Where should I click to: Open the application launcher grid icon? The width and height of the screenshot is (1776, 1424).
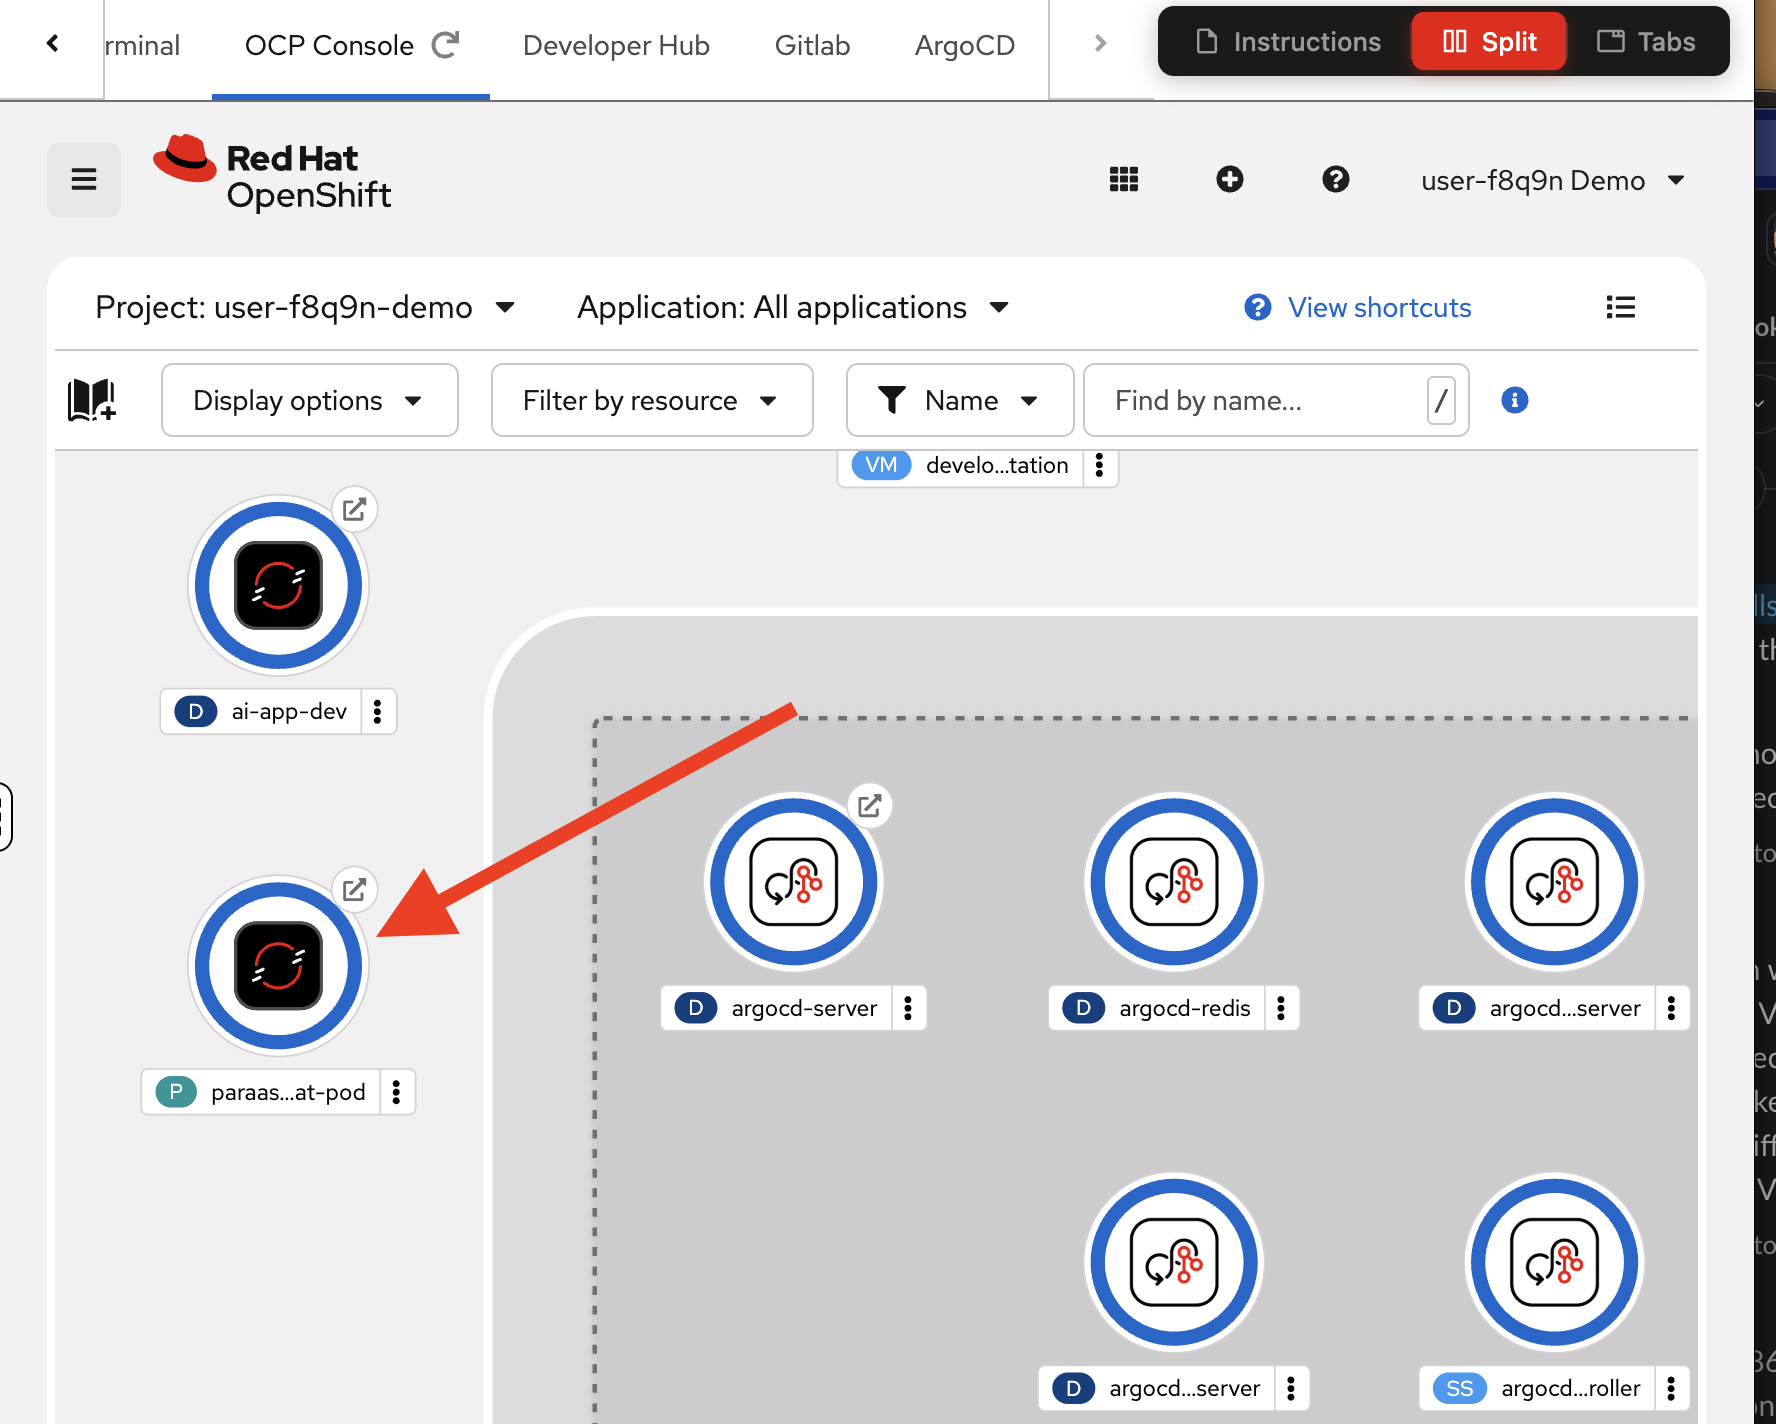coord(1124,180)
